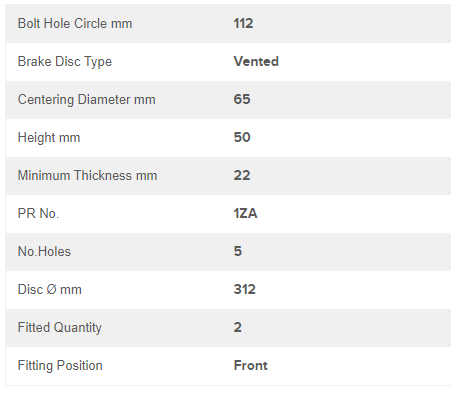Select the 312 disc diameter value

pos(245,289)
